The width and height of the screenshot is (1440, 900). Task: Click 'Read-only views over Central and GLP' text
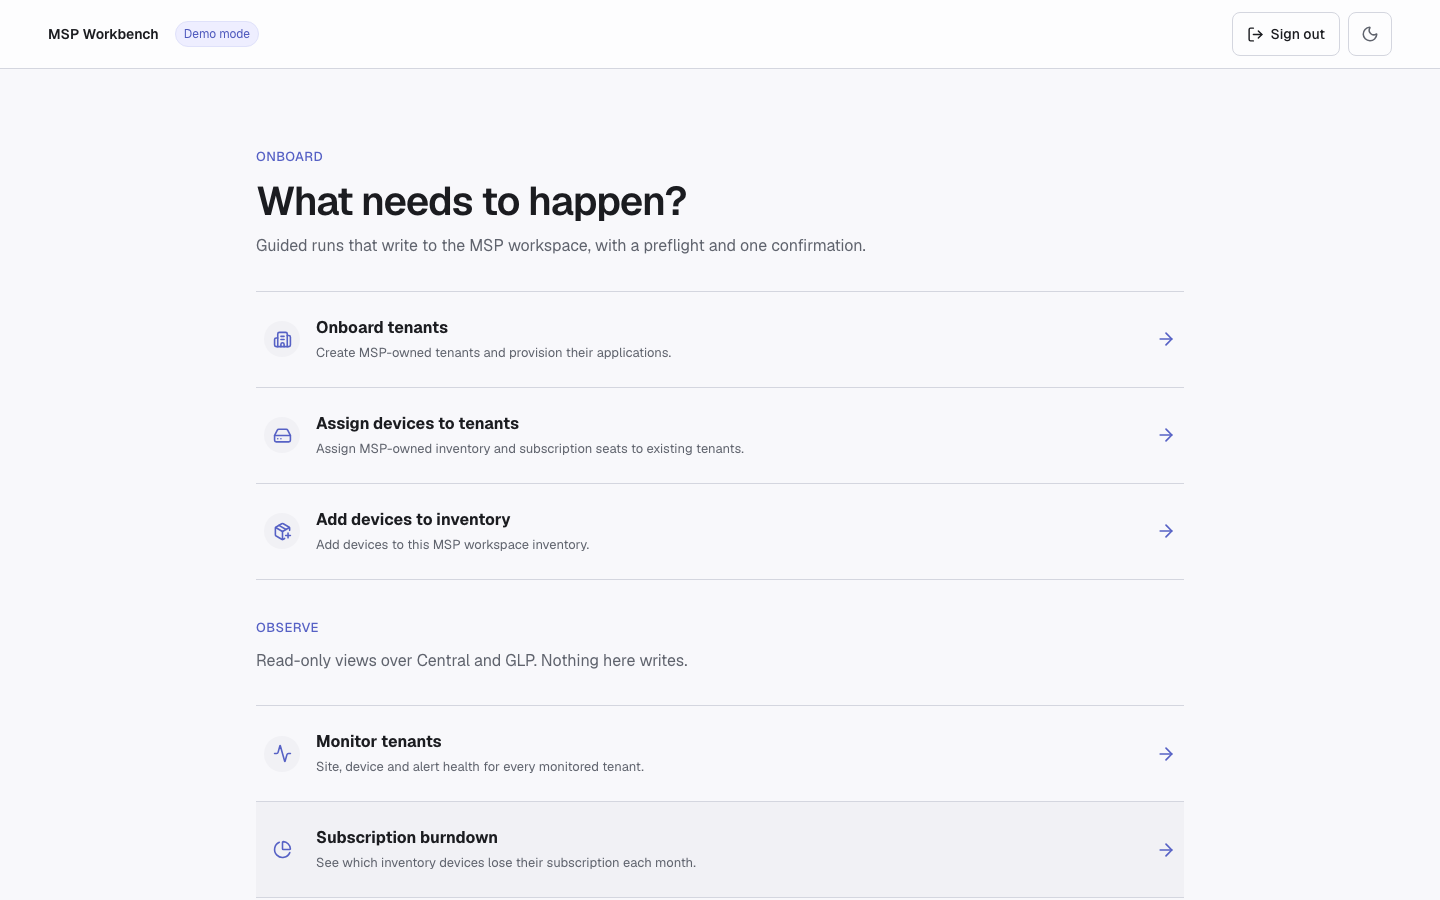point(472,660)
